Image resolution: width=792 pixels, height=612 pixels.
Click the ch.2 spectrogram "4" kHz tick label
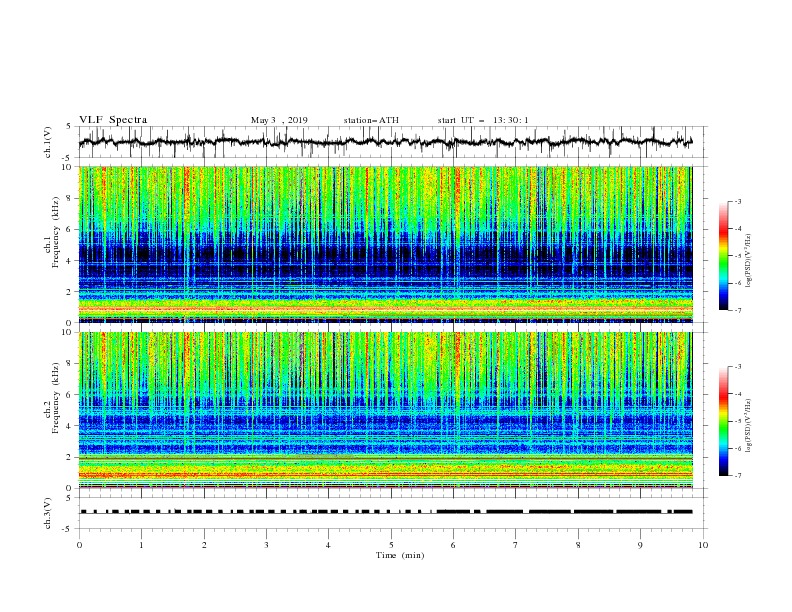[x=70, y=426]
